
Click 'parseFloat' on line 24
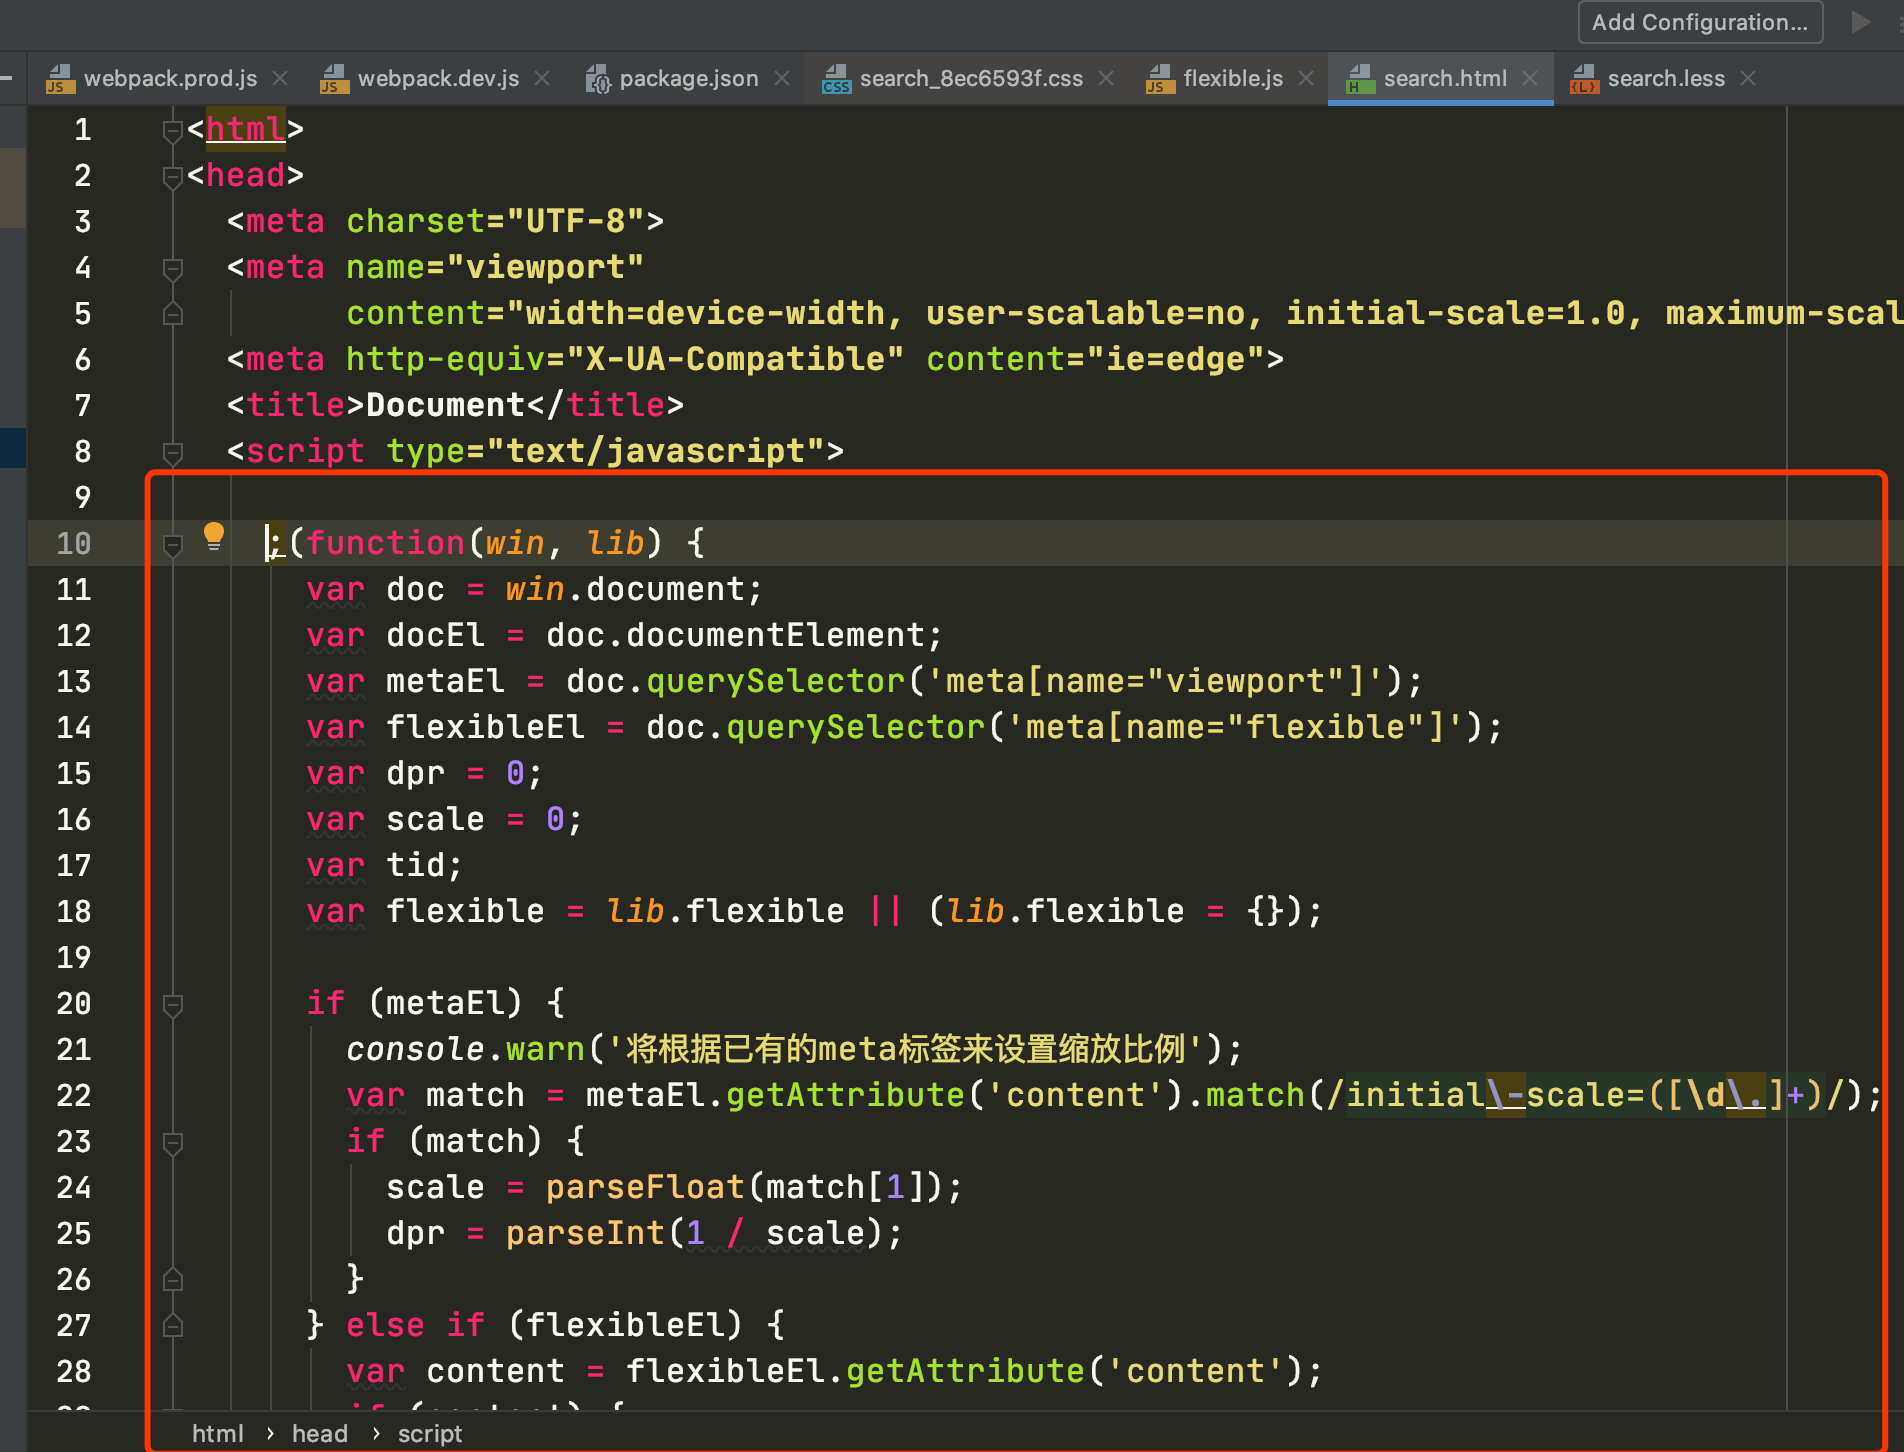point(645,1187)
